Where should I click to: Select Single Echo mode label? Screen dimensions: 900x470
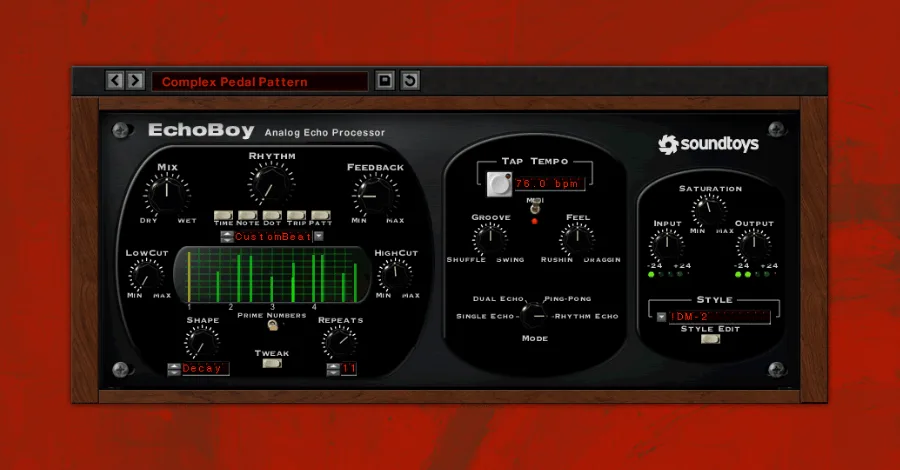coord(484,316)
